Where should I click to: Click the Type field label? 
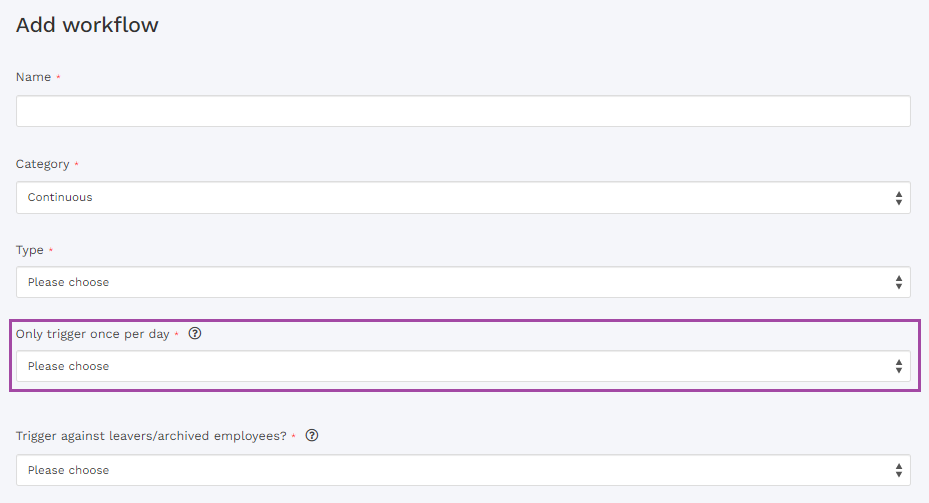click(29, 250)
